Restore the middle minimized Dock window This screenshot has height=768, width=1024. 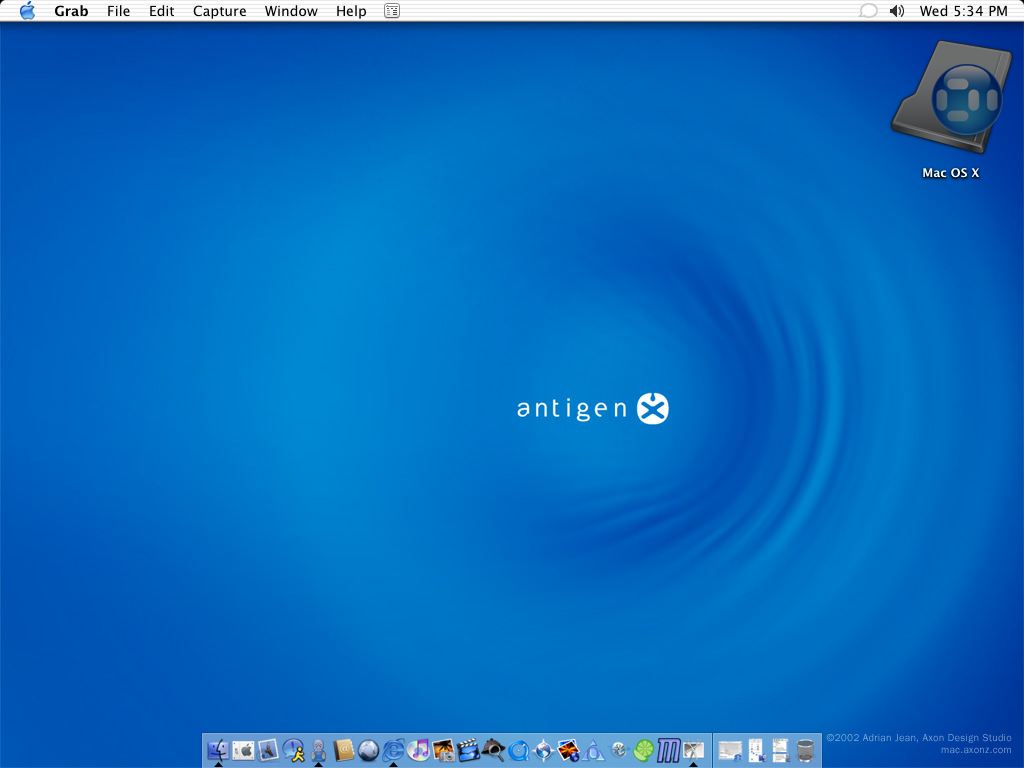[x=756, y=750]
